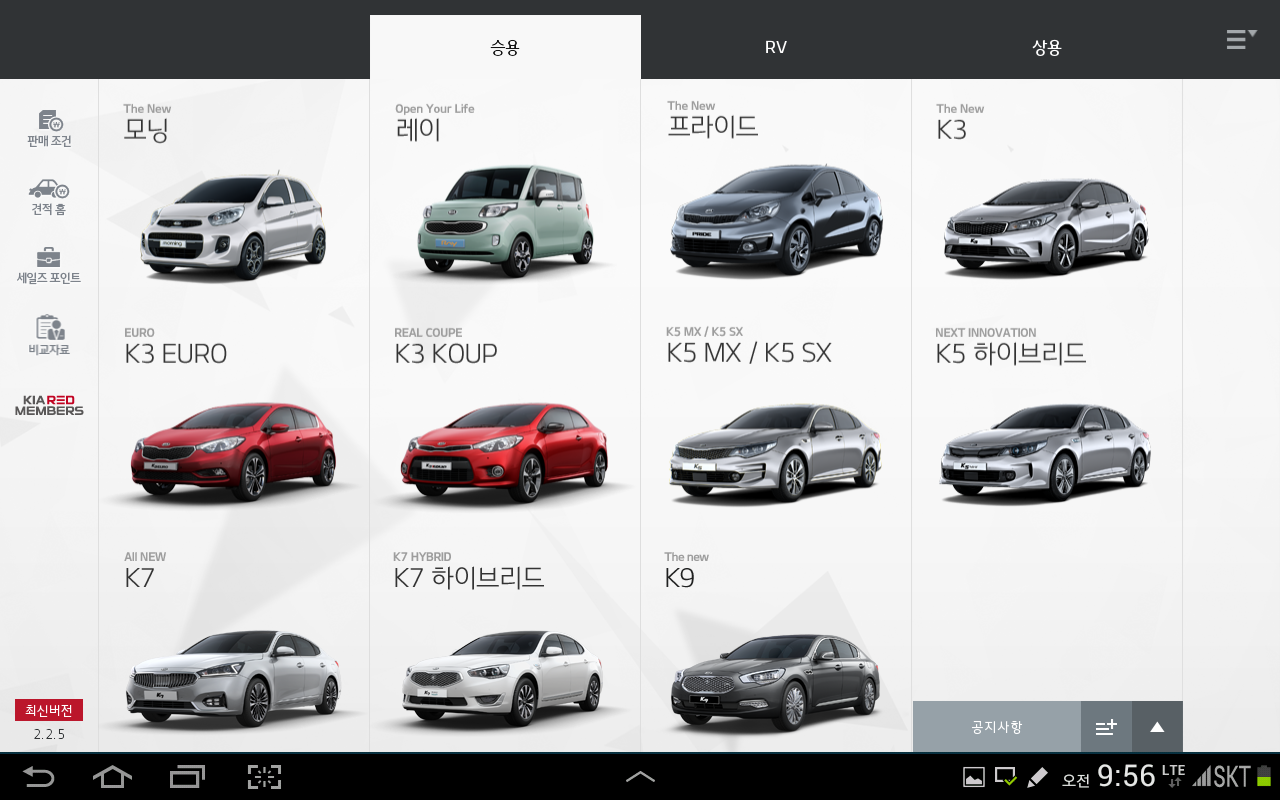Tap the 레이 model title
This screenshot has width=1280, height=800.
(x=418, y=130)
